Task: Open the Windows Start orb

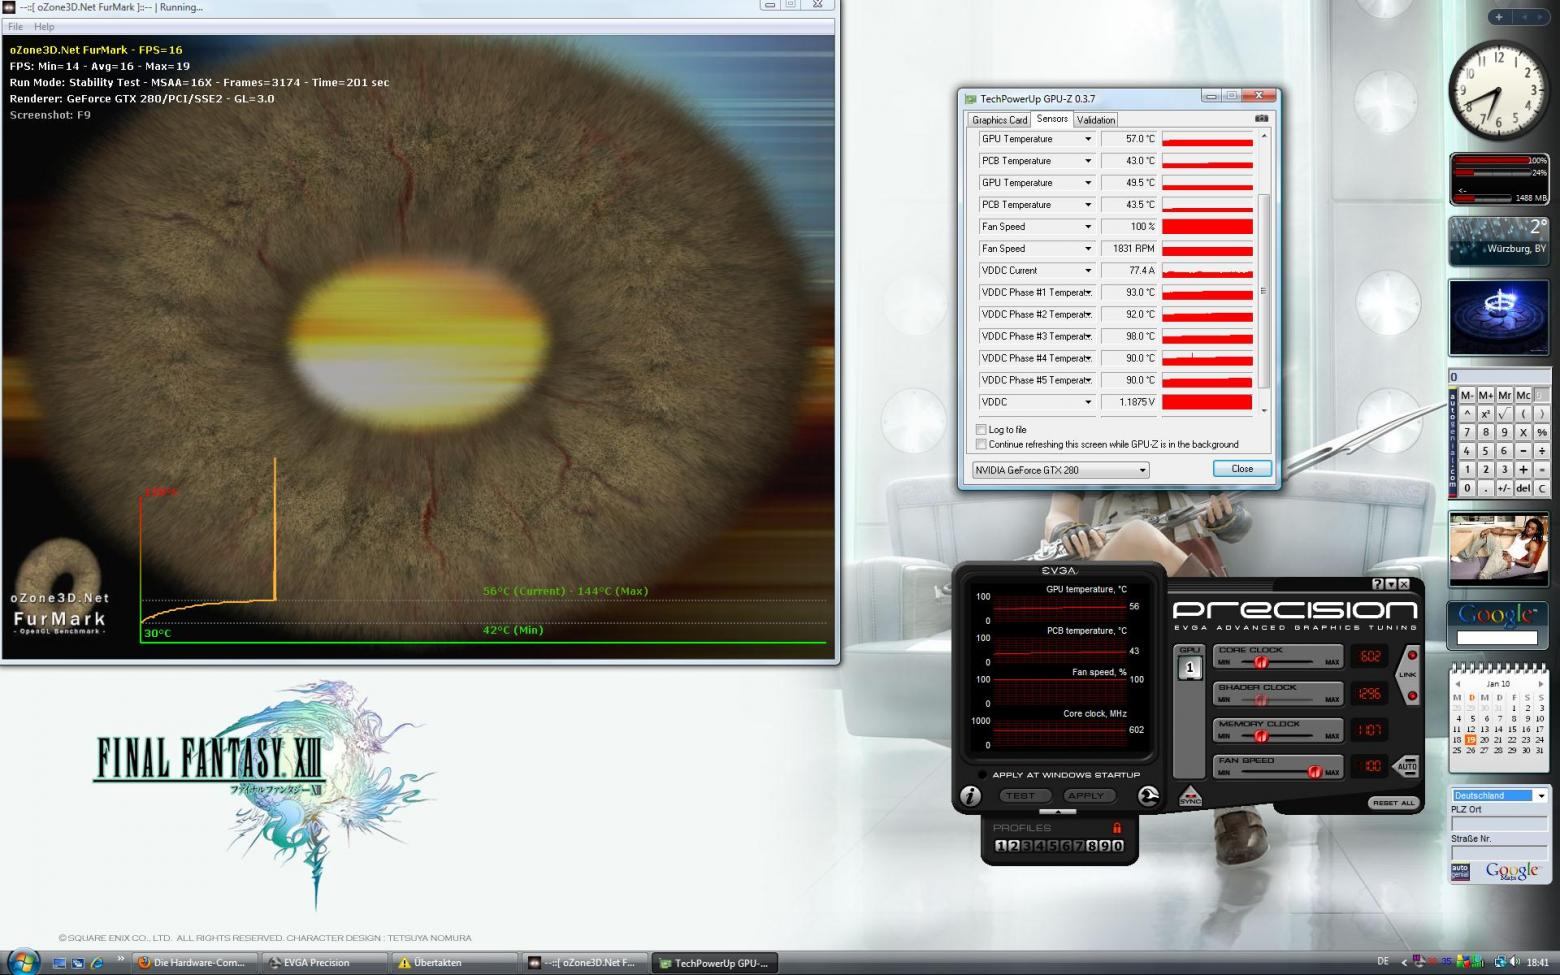Action: (x=23, y=962)
